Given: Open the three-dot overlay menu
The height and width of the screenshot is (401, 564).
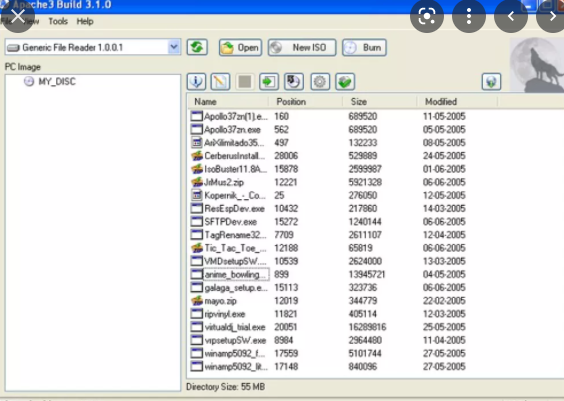Looking at the screenshot, I should click(469, 16).
